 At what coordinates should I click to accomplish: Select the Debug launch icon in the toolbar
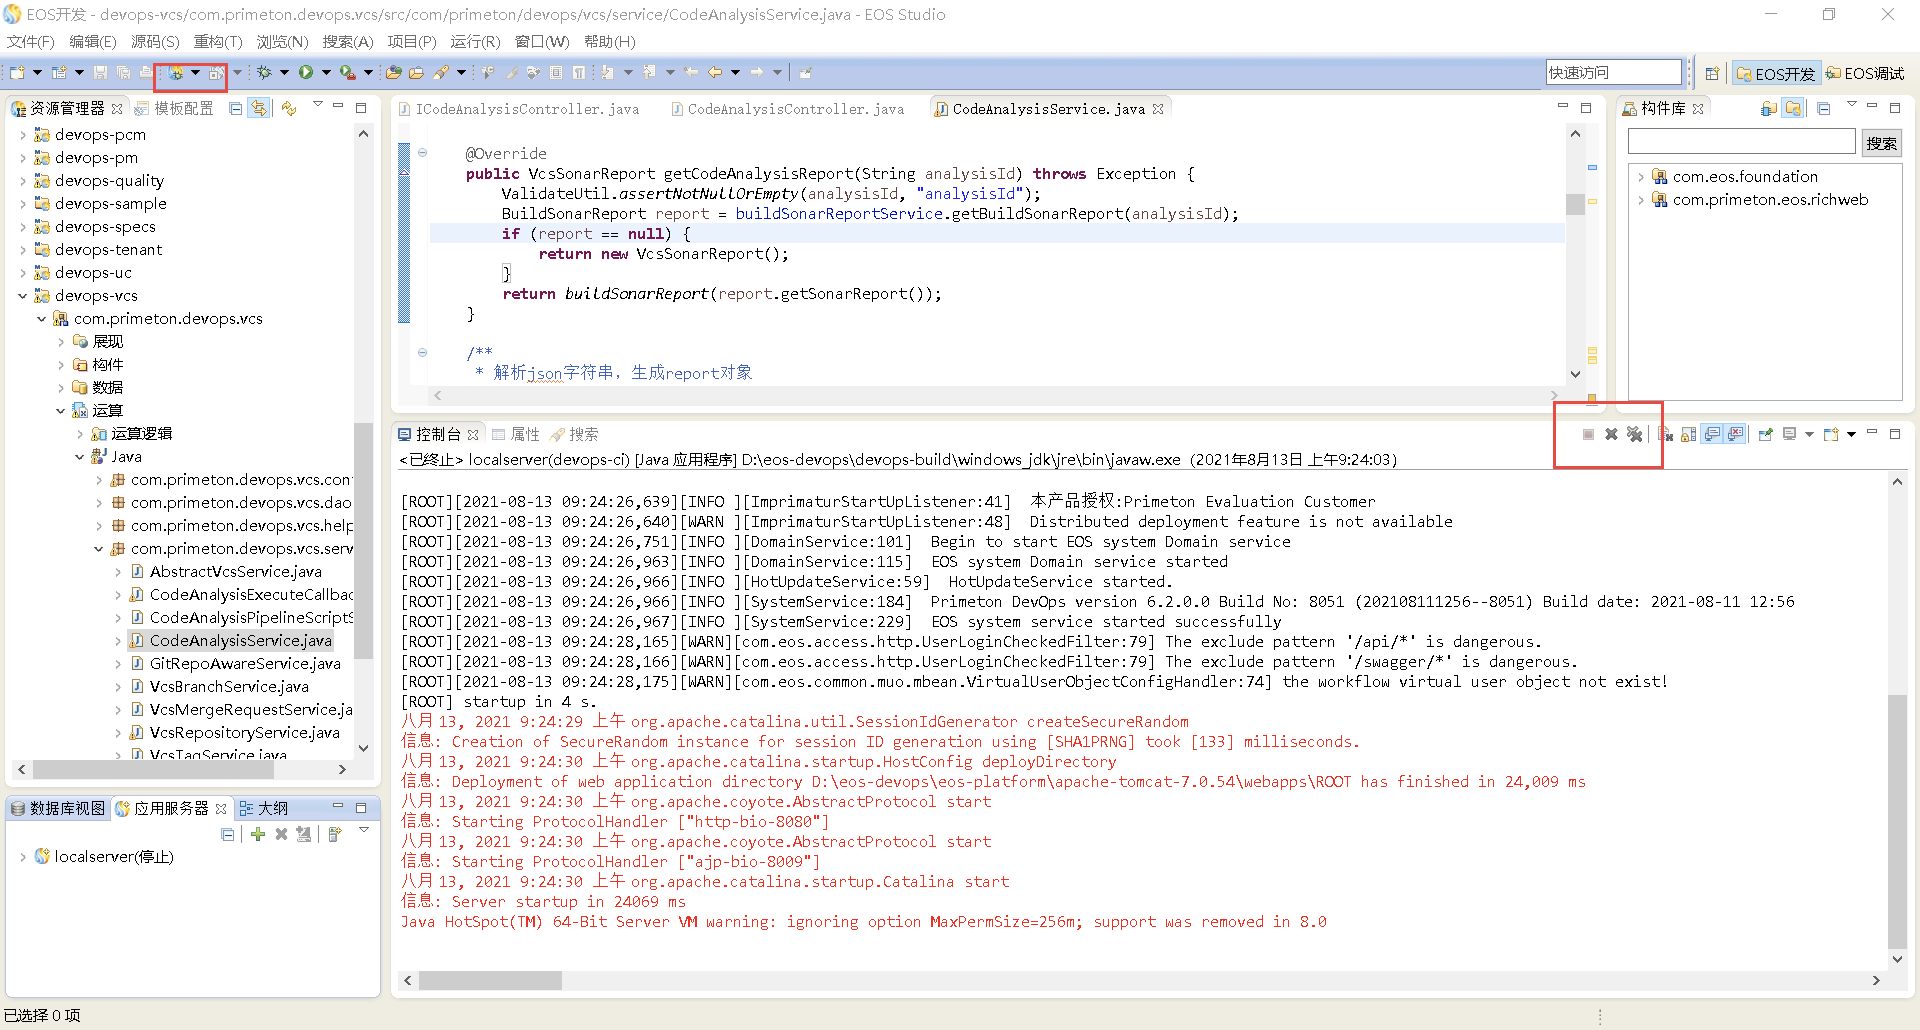(262, 72)
